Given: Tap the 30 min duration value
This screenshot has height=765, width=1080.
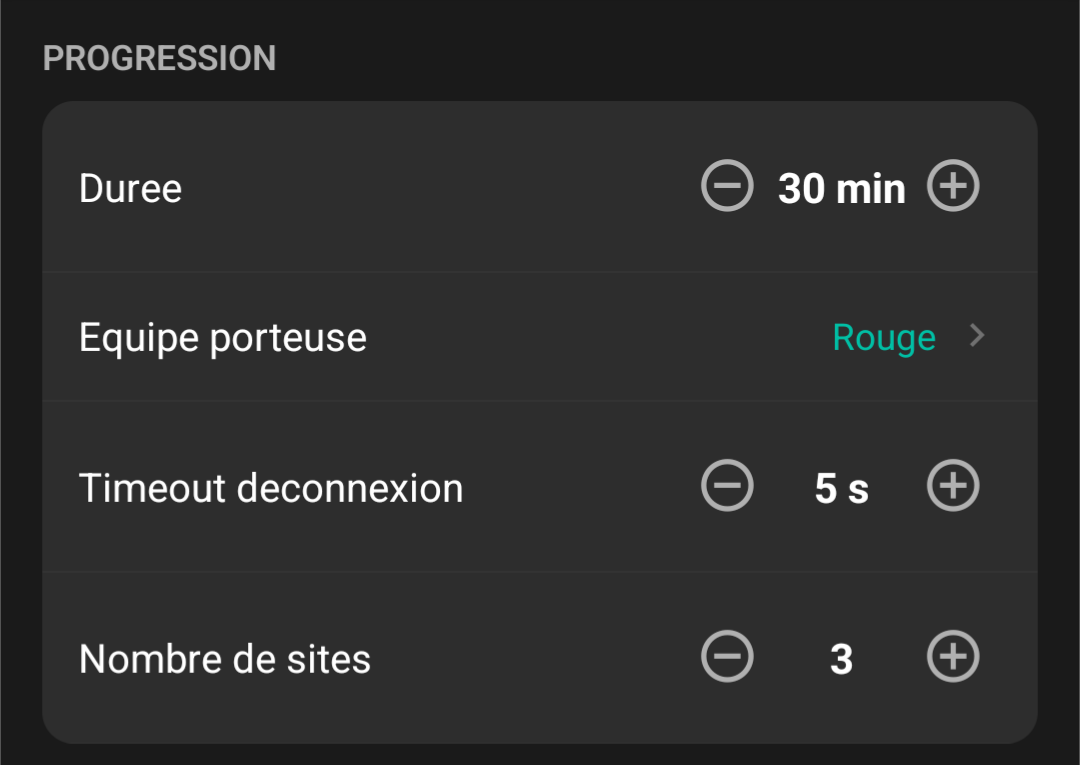Looking at the screenshot, I should coord(840,187).
